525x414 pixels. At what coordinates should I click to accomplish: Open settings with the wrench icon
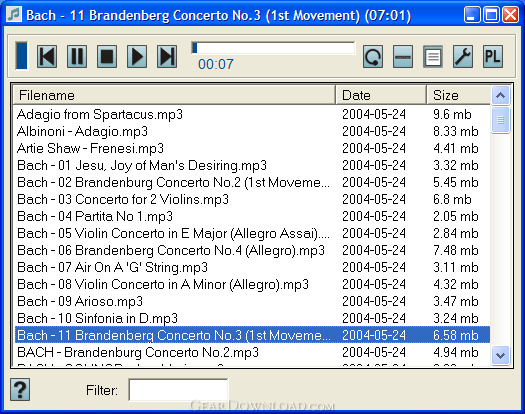point(463,57)
